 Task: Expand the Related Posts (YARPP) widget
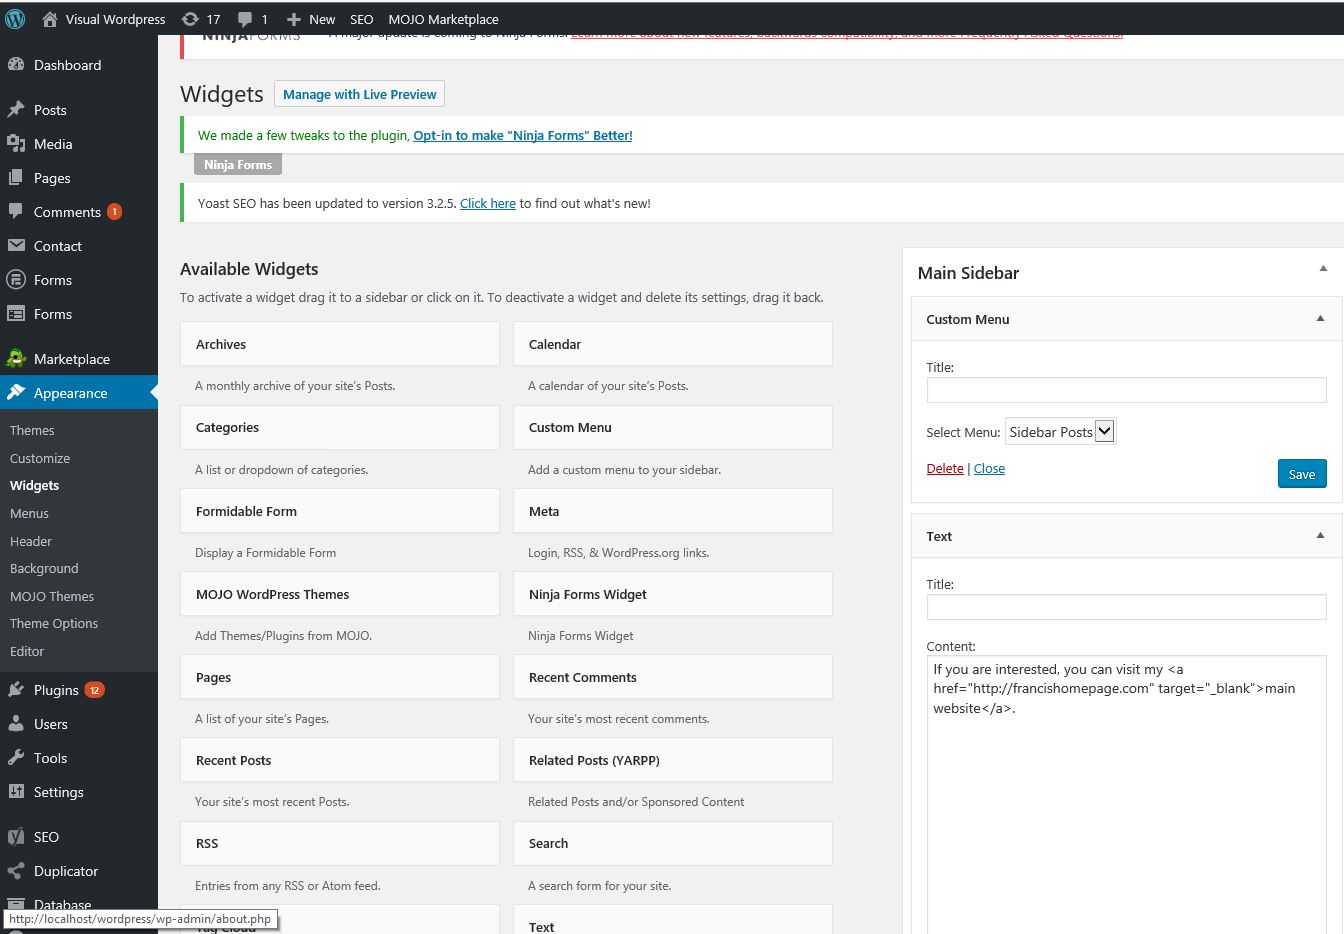[x=672, y=760]
